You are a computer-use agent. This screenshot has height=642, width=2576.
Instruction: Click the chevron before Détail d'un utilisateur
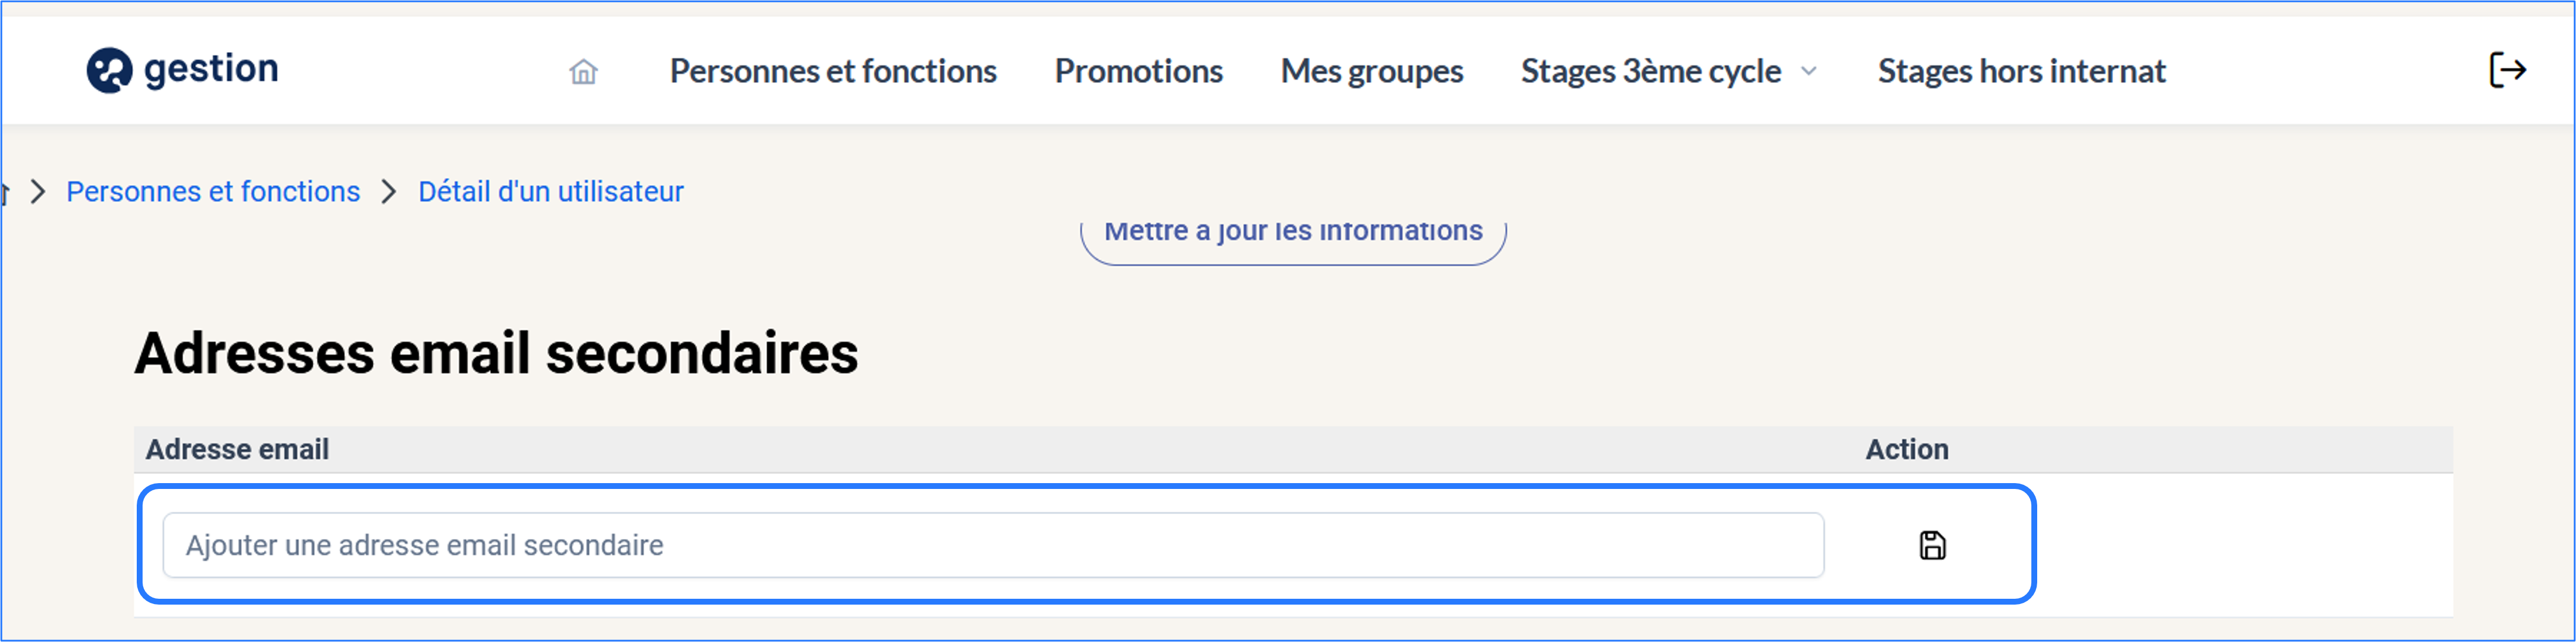point(389,191)
